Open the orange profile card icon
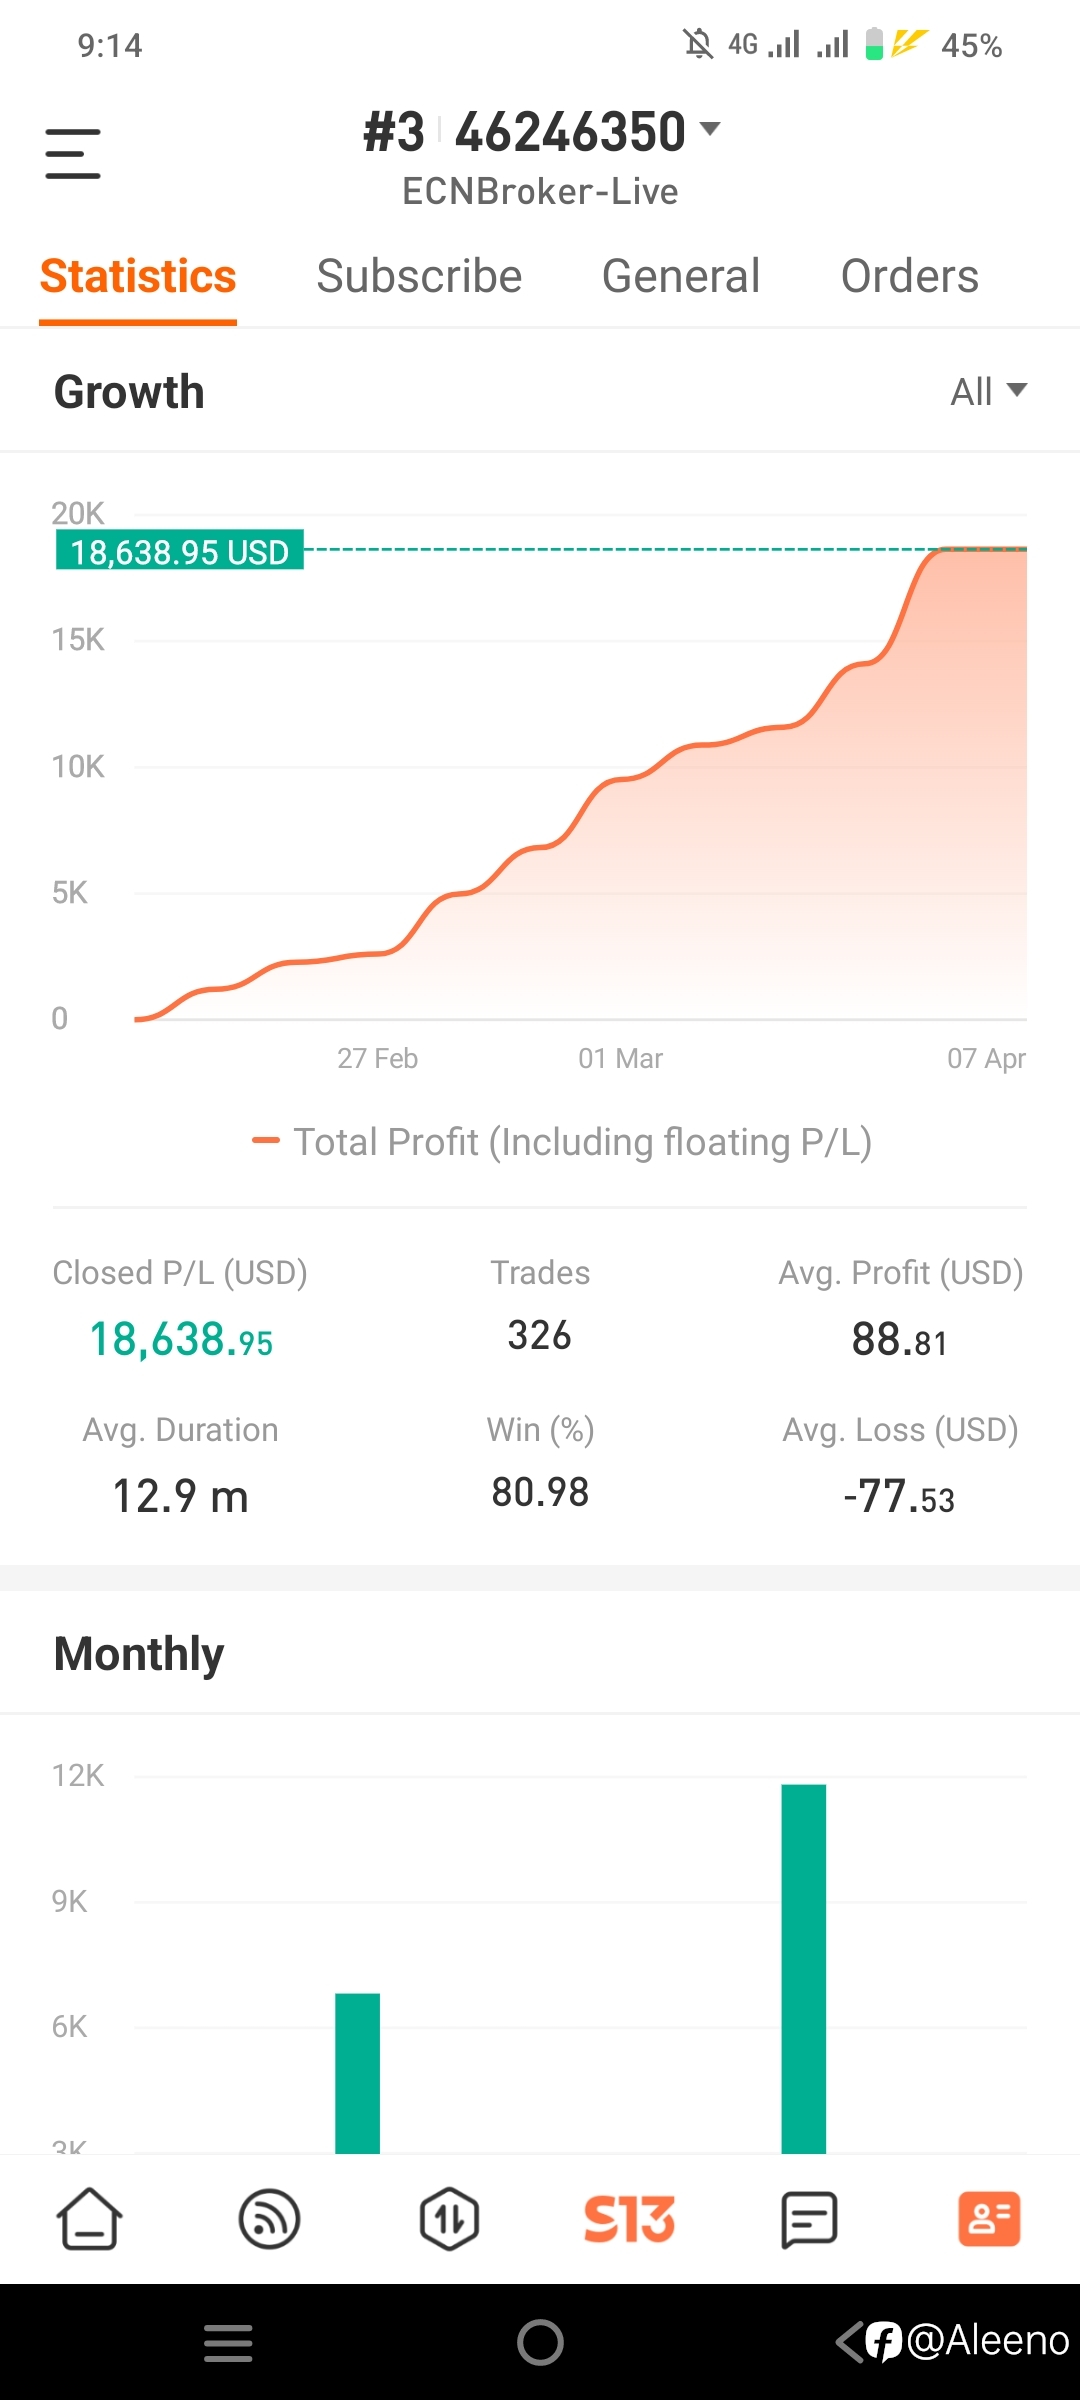Screen dimensions: 1080x2400 coord(989,2219)
